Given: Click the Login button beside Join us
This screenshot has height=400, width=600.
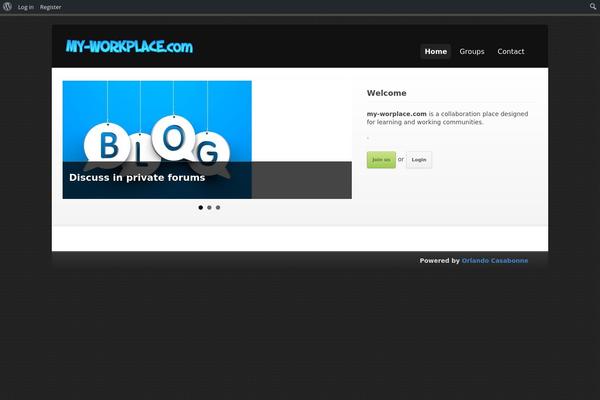Looking at the screenshot, I should click(x=419, y=160).
